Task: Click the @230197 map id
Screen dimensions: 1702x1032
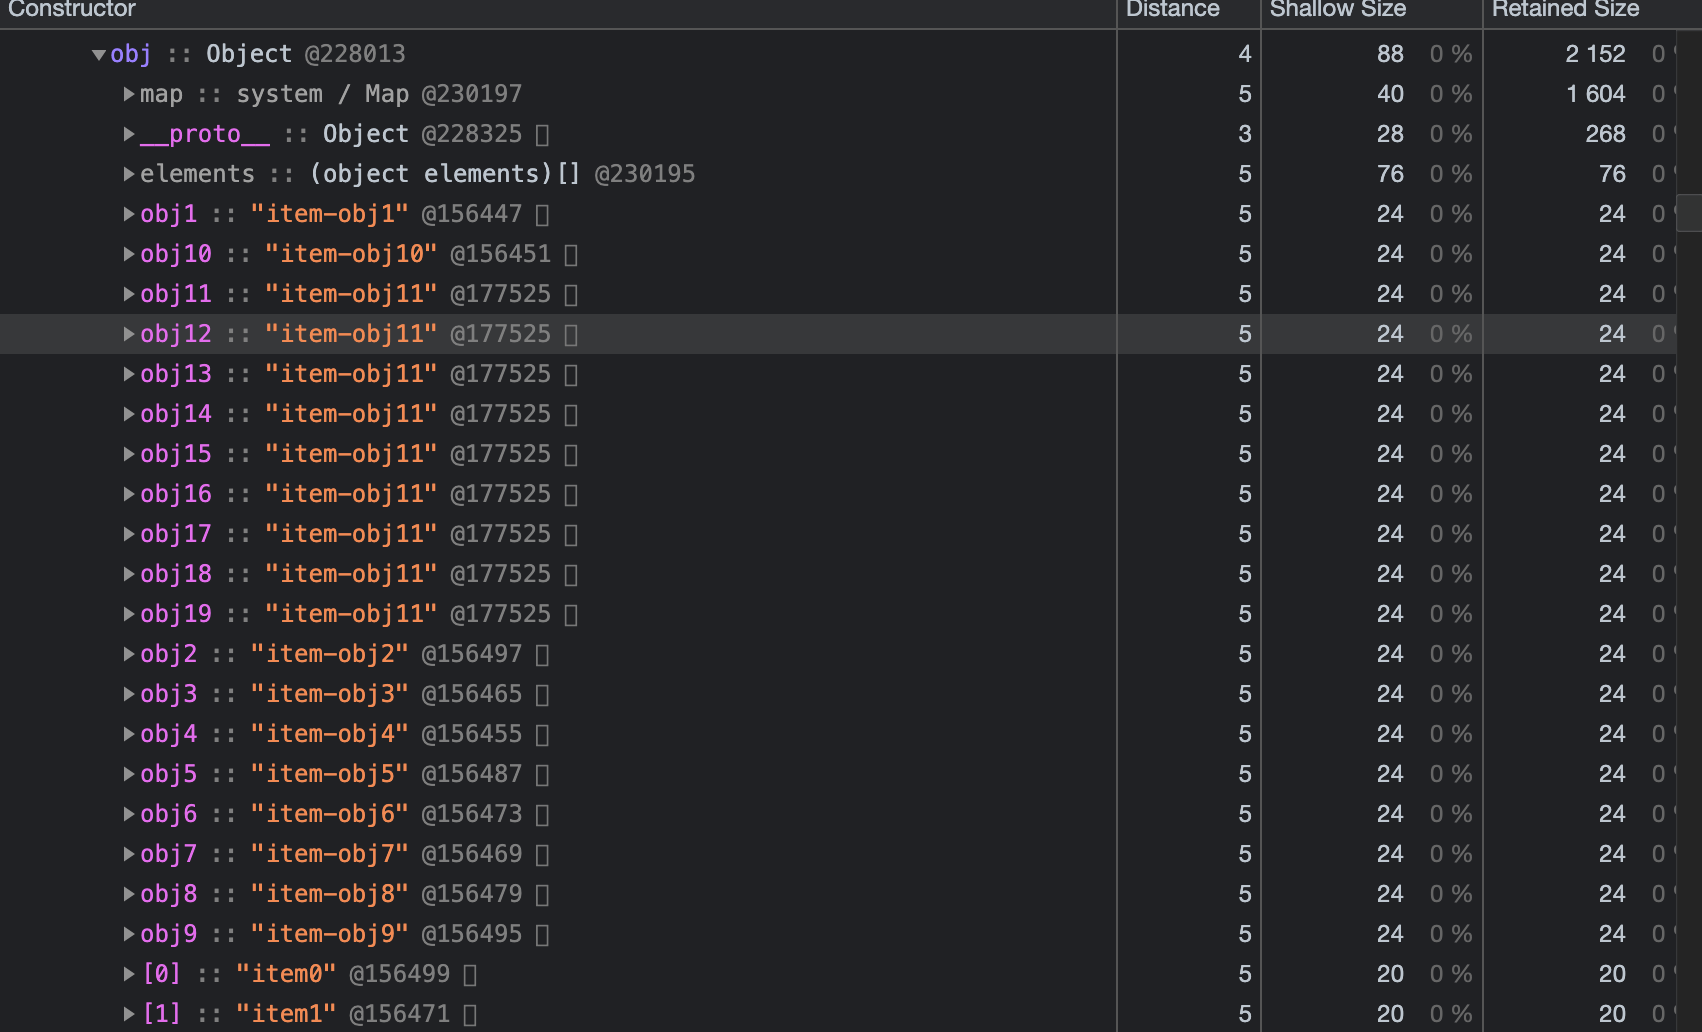Action: [472, 94]
